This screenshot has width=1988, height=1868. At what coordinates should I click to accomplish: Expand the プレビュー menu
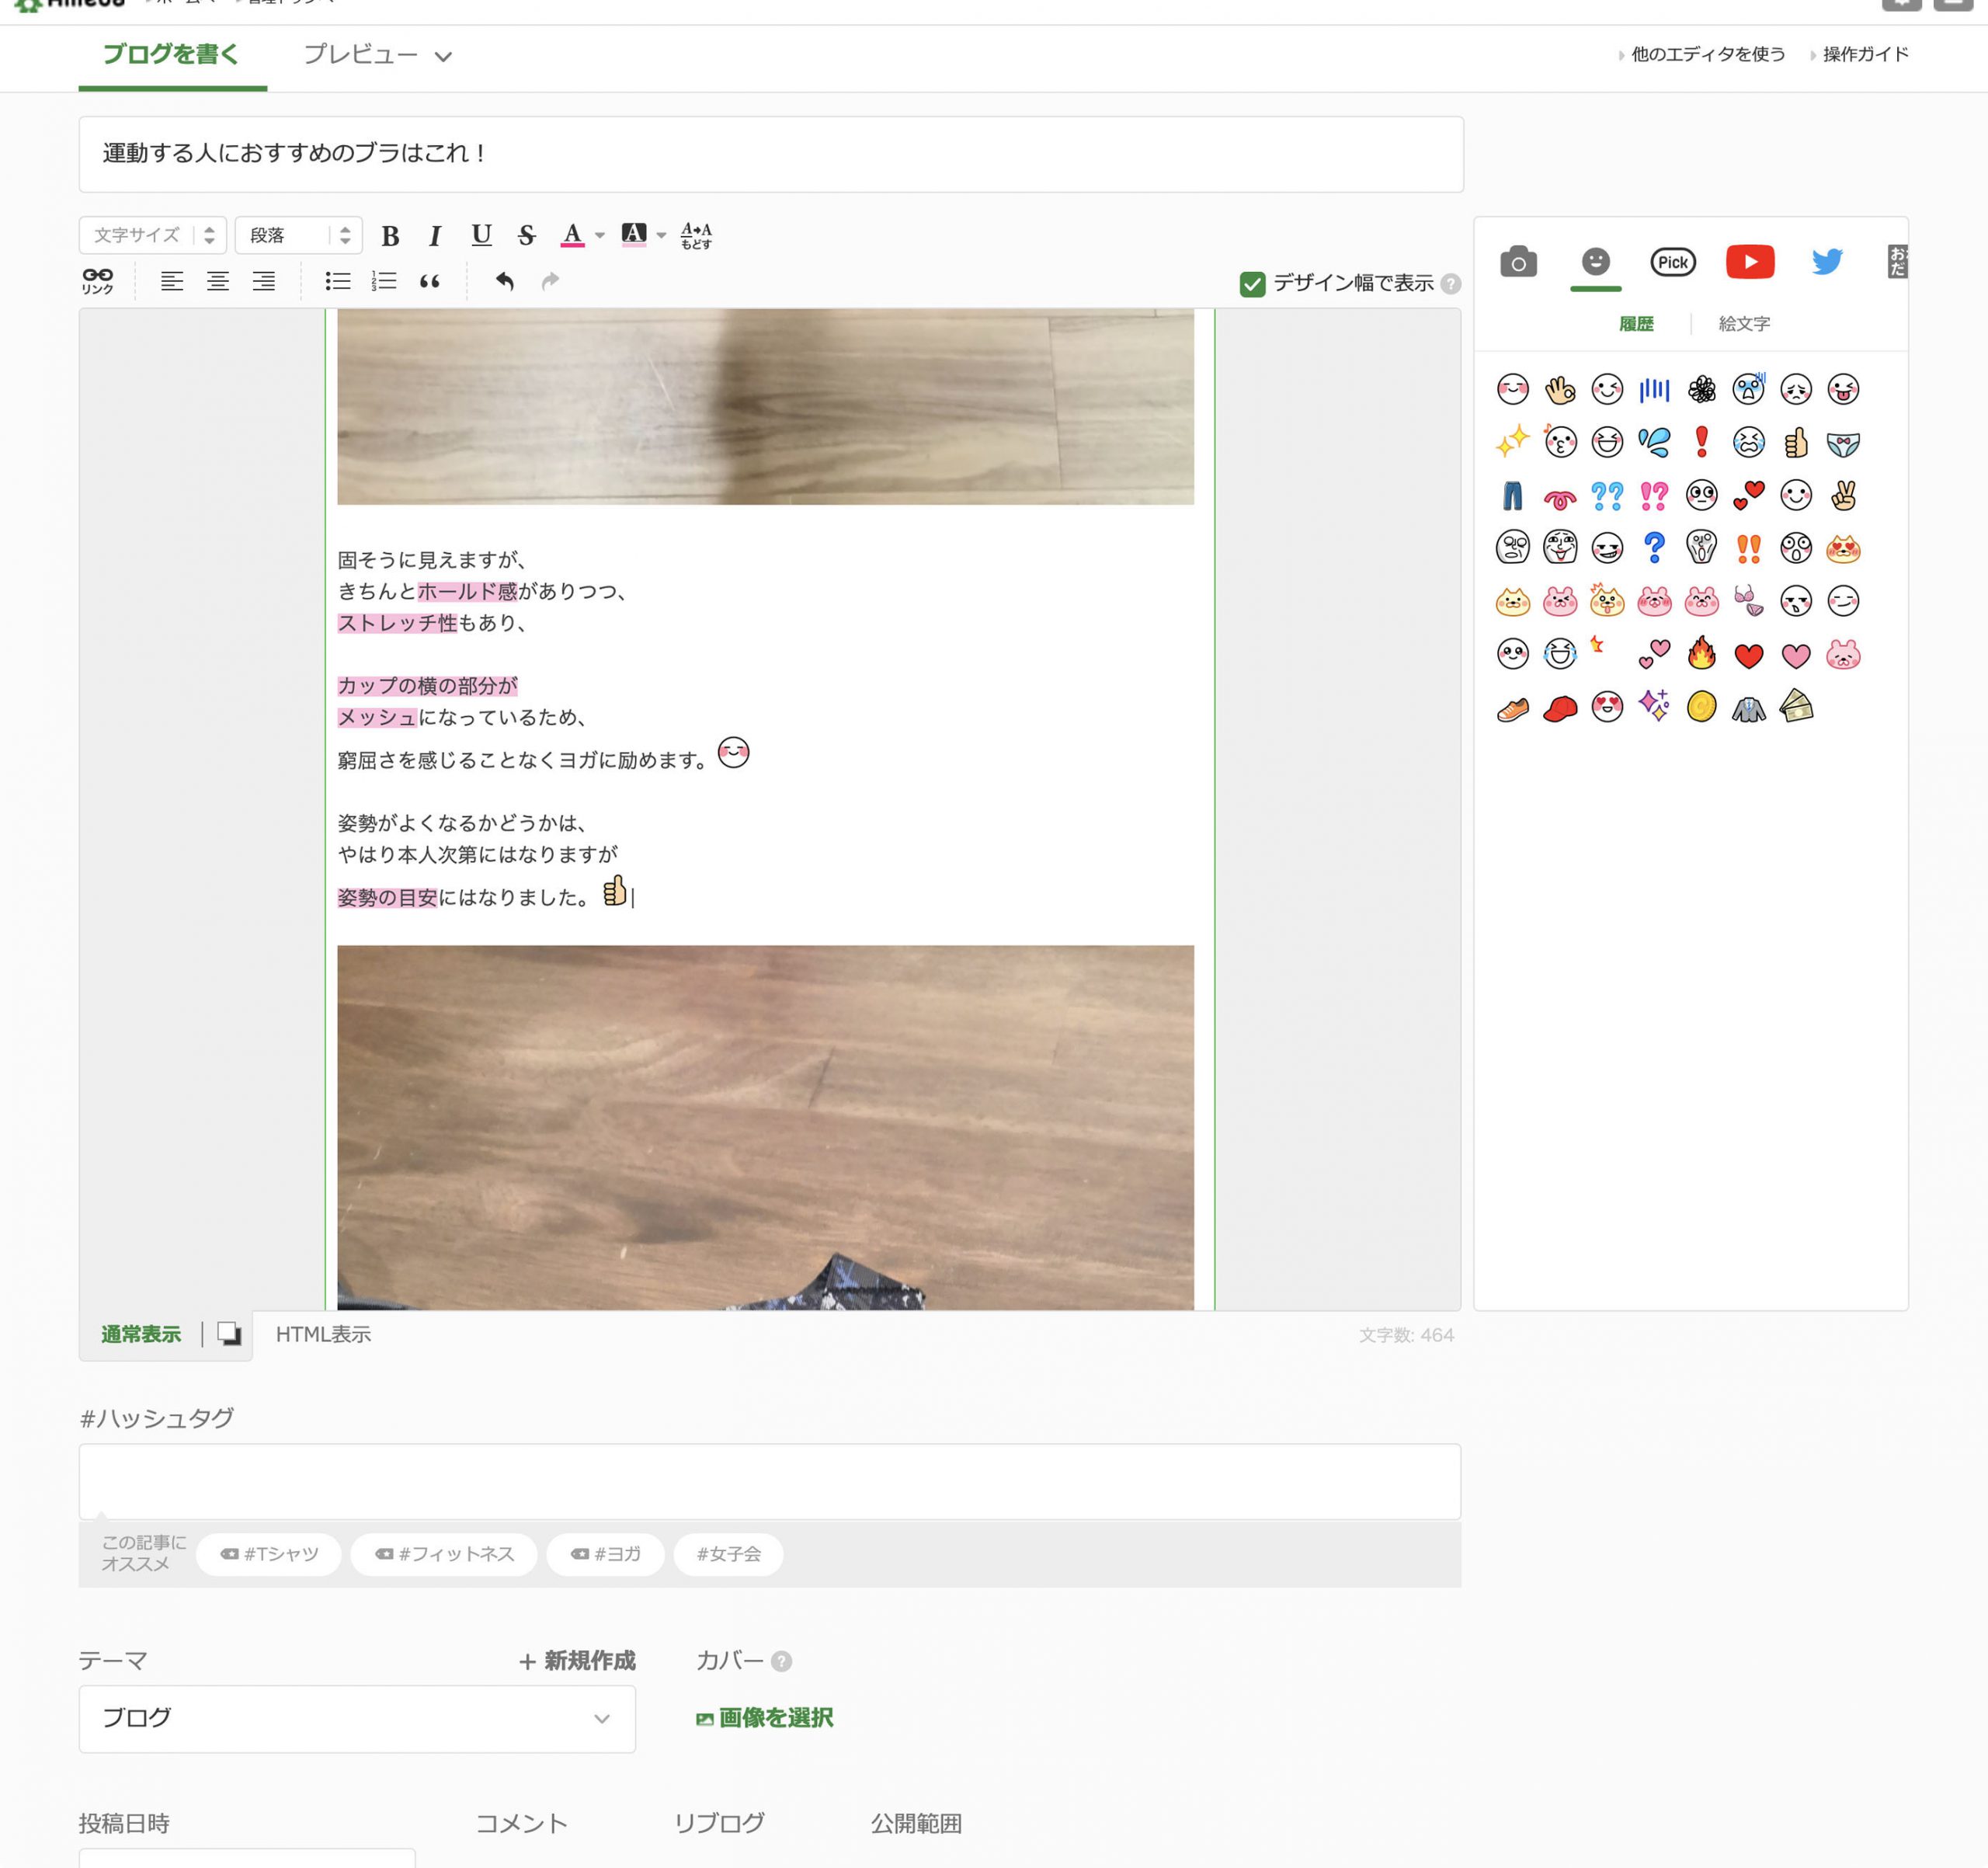(377, 56)
